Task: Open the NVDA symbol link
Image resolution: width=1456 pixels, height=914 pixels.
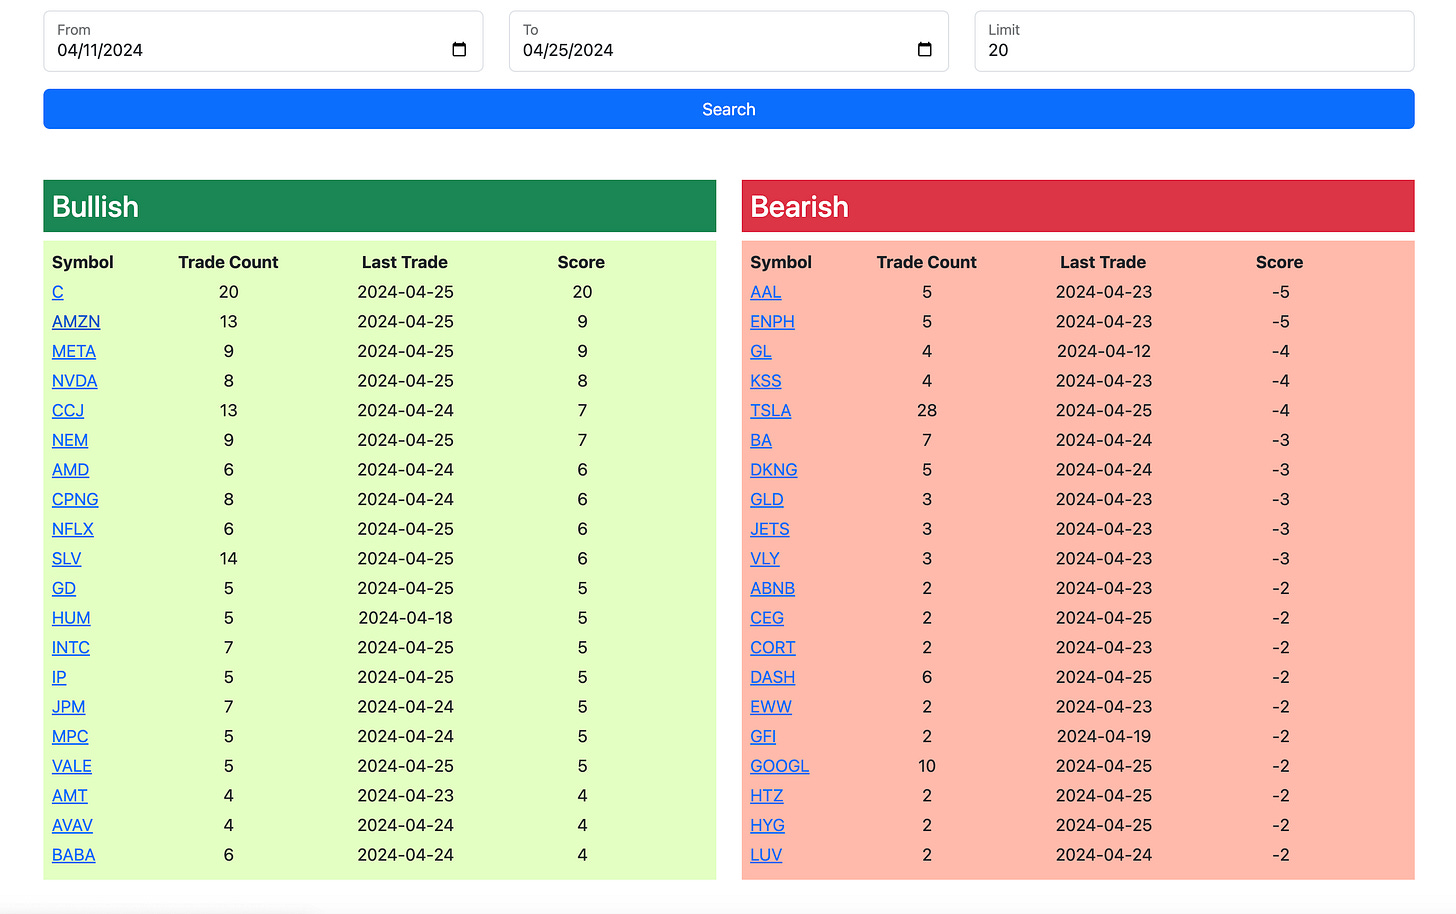Action: [75, 381]
